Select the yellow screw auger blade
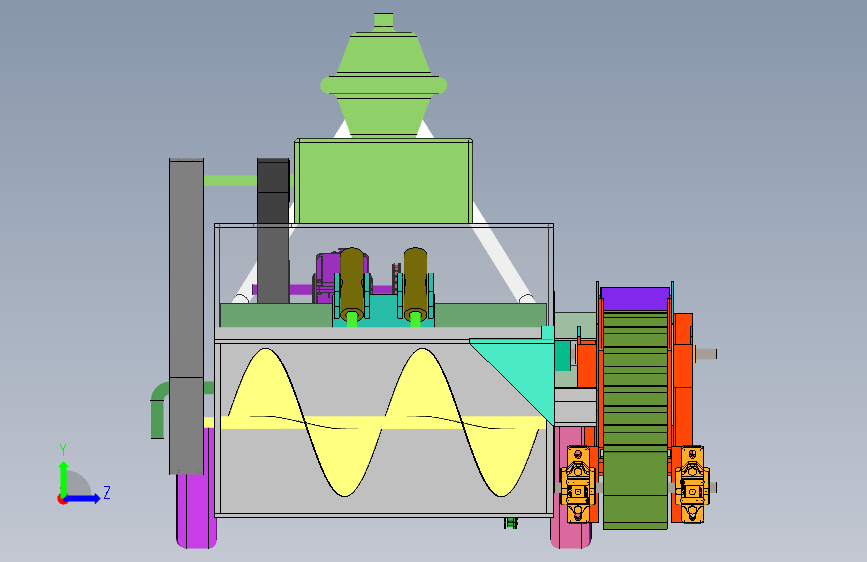Screen dimensions: 867x562 383,423
